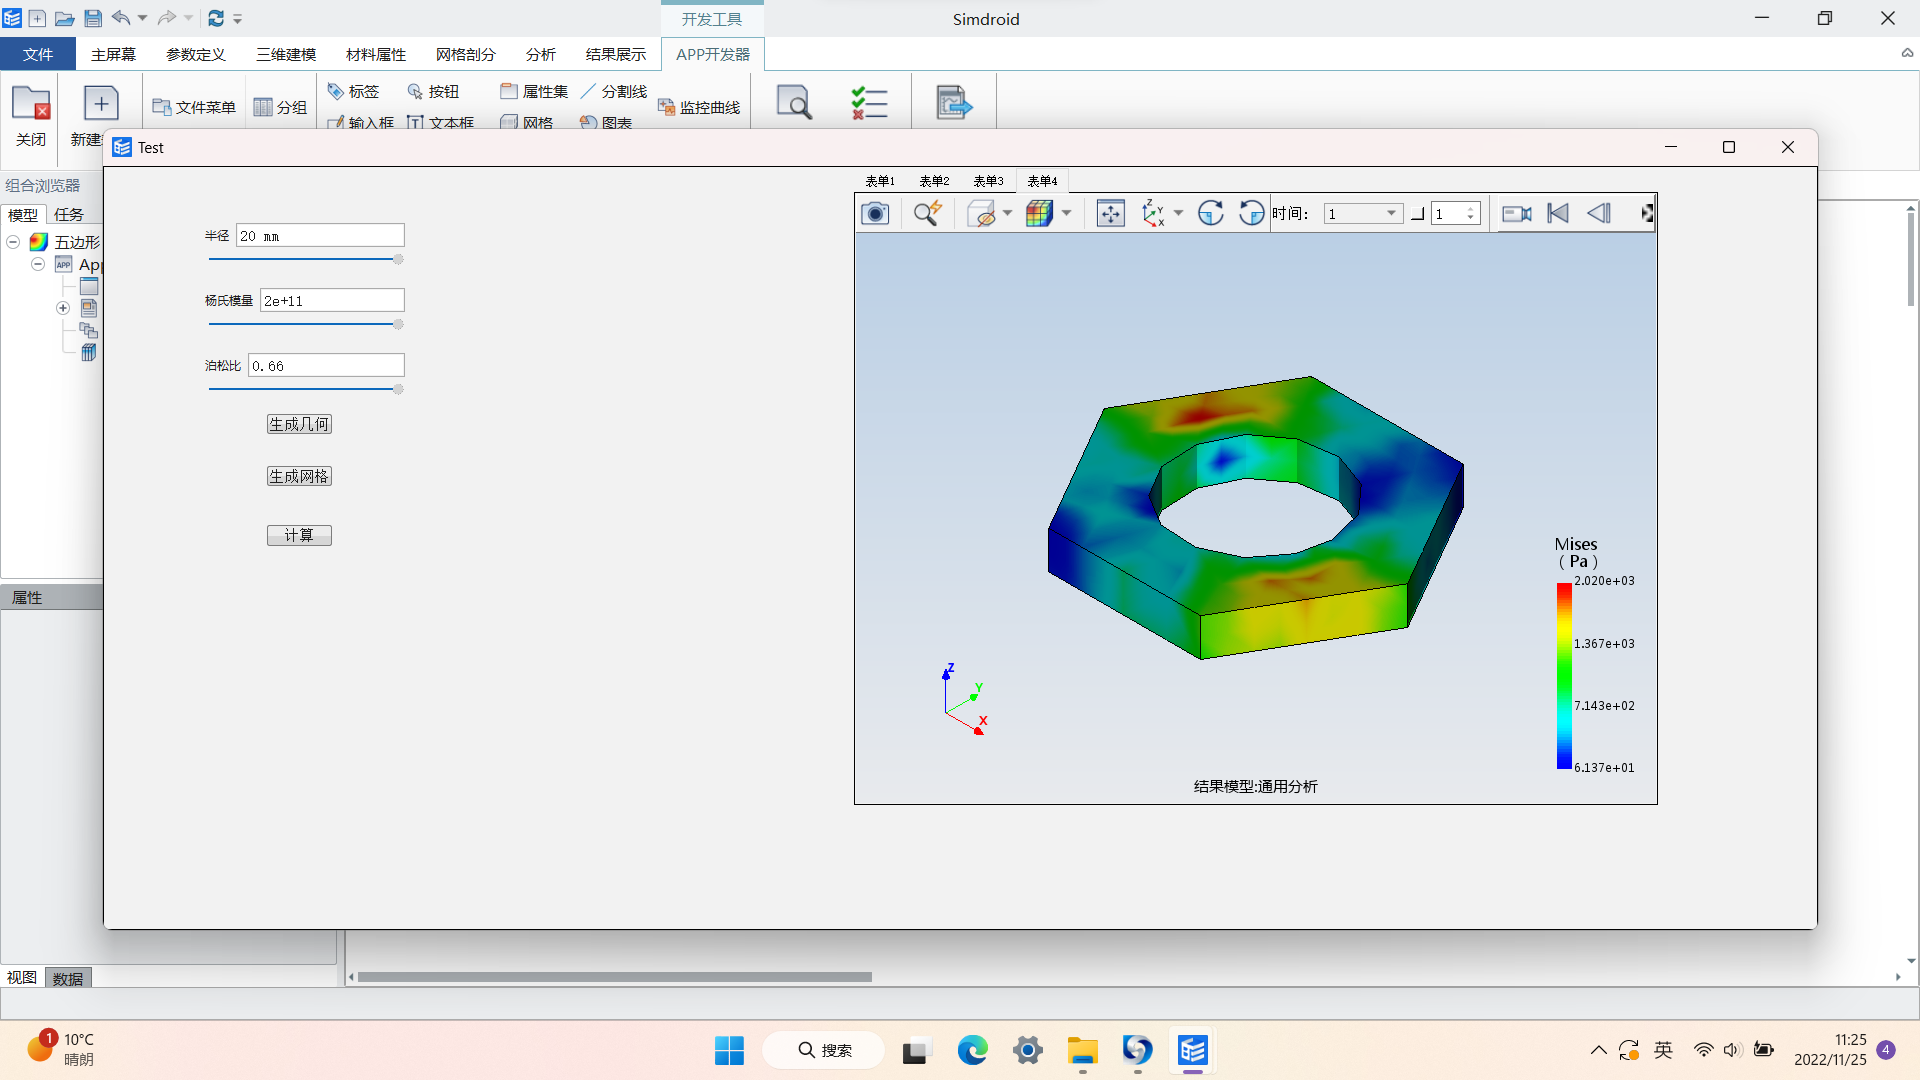Click the 杨氏模量 input field
This screenshot has height=1080, width=1920.
pos(332,300)
